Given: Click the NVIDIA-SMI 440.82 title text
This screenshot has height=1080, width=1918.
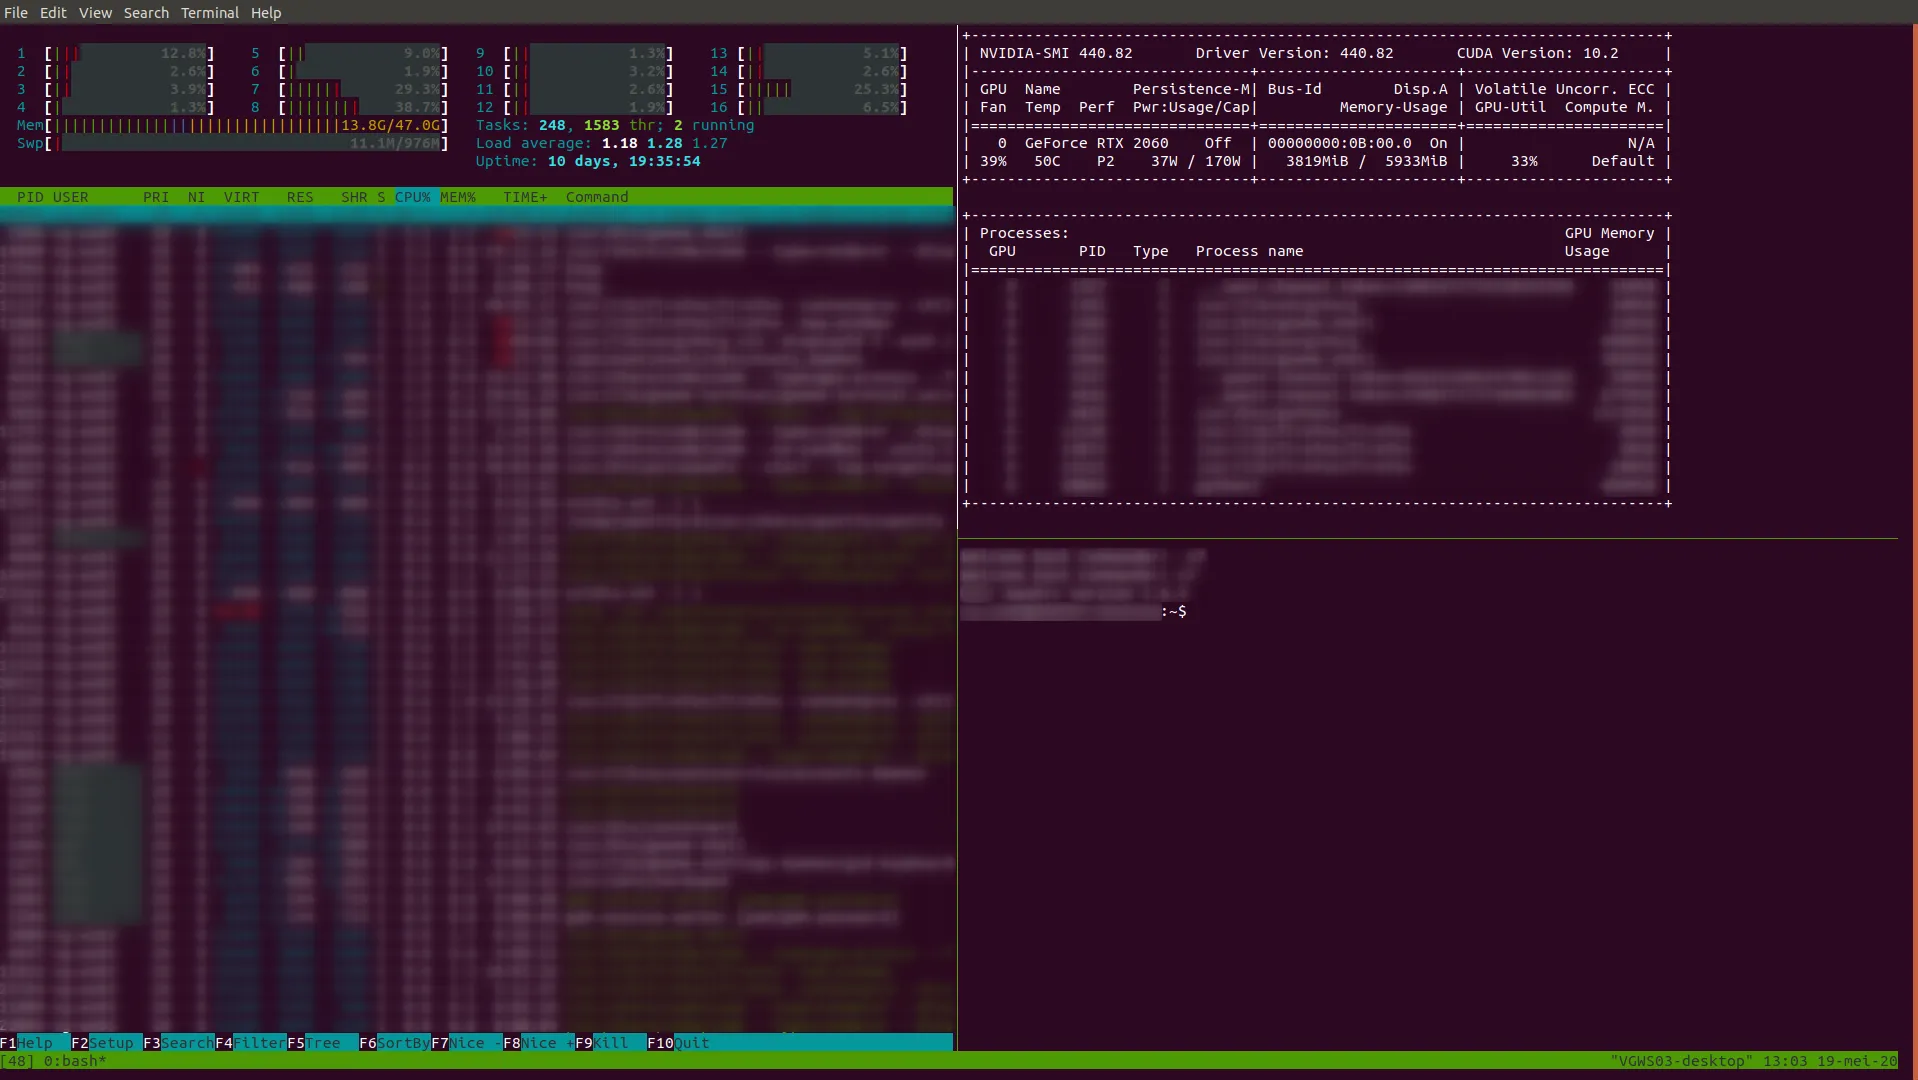Looking at the screenshot, I should (1056, 53).
